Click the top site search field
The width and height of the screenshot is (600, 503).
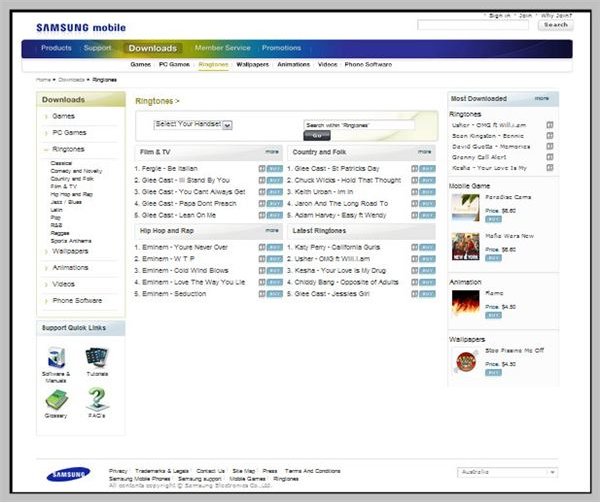pyautogui.click(x=473, y=25)
